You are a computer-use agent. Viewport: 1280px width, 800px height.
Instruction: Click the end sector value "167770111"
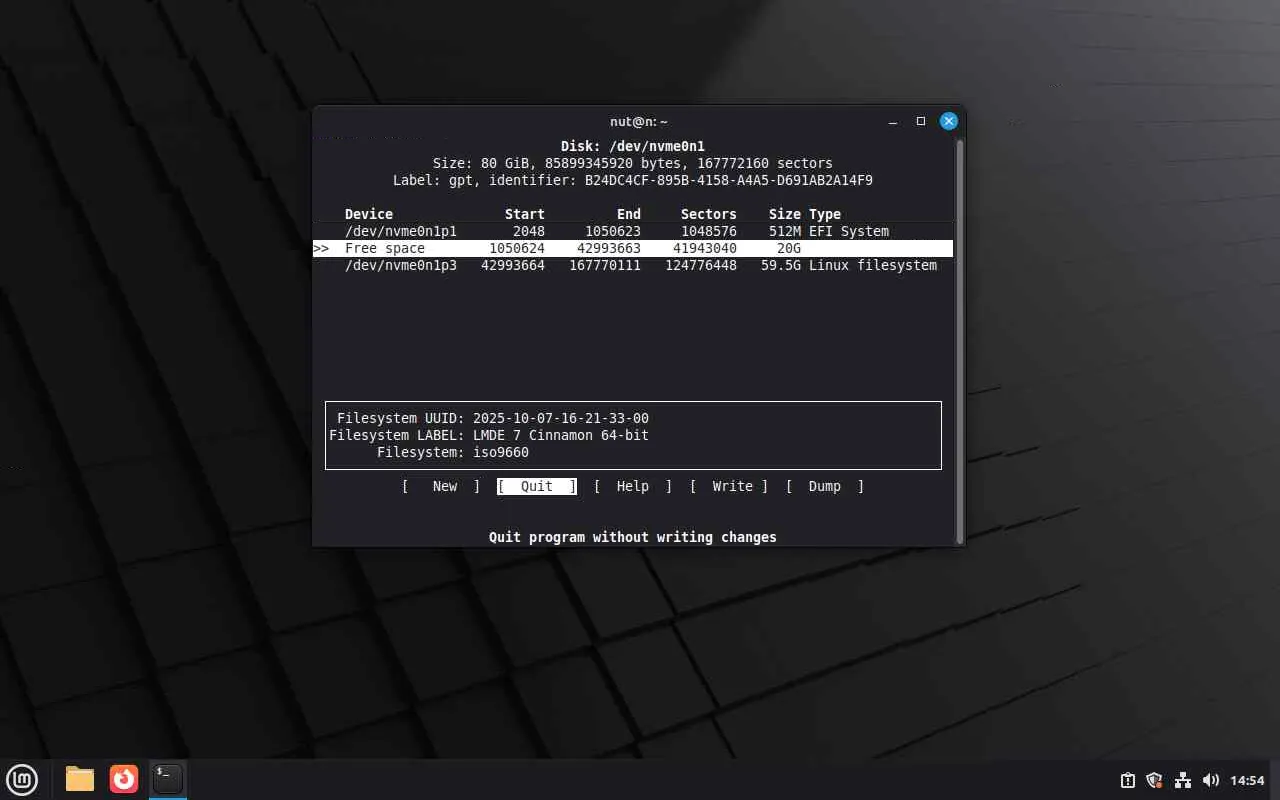tap(605, 265)
